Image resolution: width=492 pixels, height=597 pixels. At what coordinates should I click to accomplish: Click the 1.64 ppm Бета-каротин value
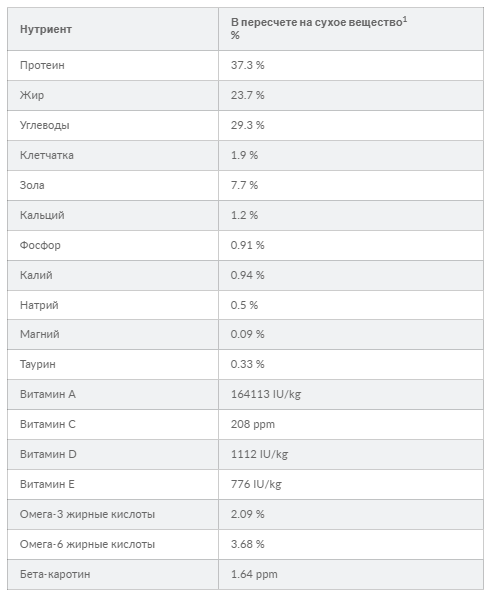[254, 574]
